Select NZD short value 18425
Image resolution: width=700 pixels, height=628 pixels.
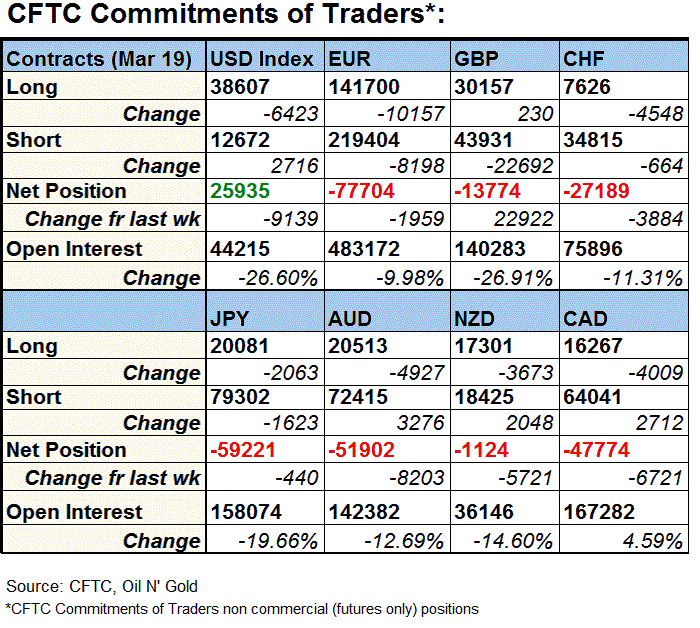click(x=483, y=397)
